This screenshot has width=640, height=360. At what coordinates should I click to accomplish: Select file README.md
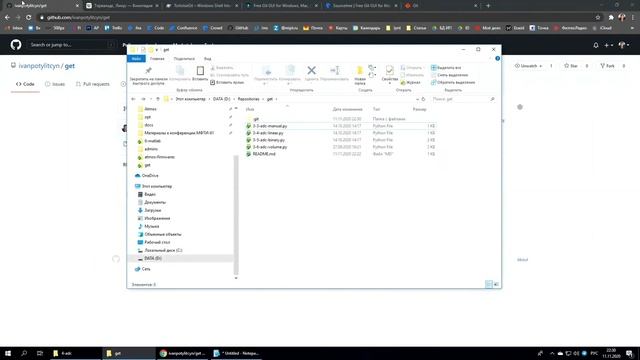pyautogui.click(x=264, y=154)
